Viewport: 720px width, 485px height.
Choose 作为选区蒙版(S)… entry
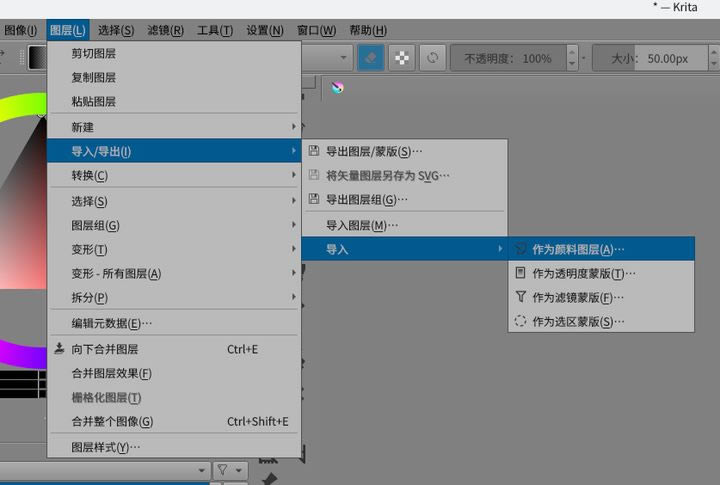601,321
